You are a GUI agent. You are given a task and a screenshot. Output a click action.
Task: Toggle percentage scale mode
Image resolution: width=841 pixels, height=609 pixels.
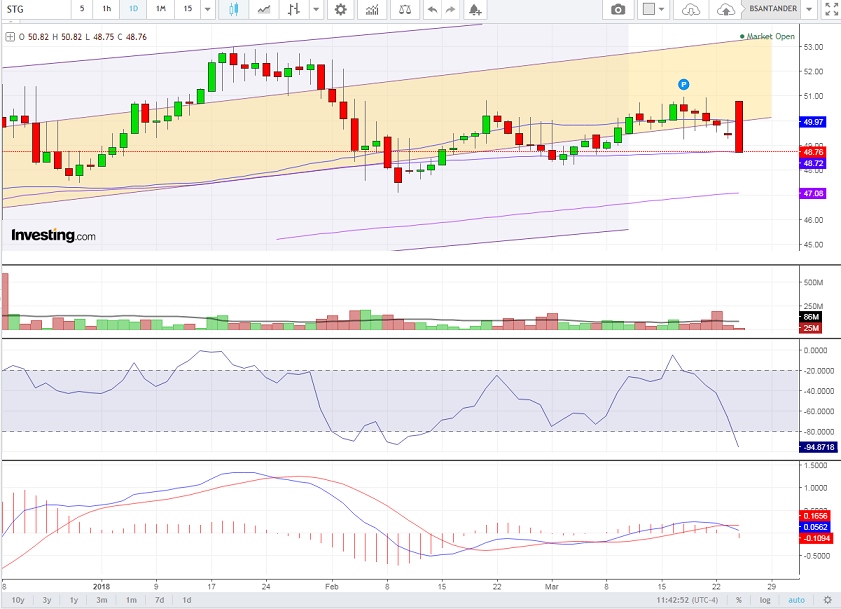pos(739,600)
